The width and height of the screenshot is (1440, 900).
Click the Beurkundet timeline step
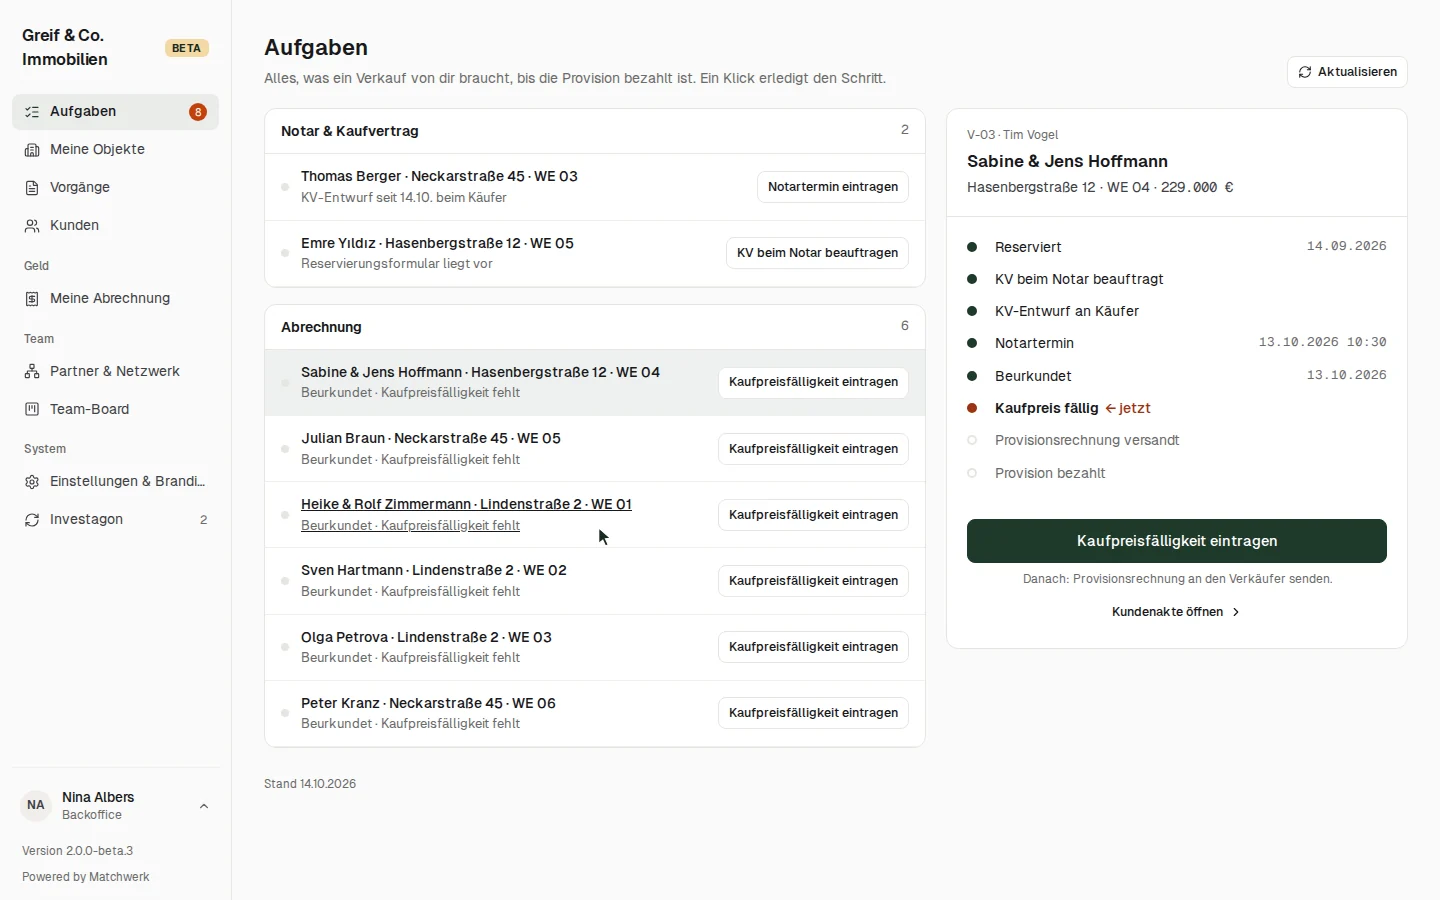point(1177,376)
